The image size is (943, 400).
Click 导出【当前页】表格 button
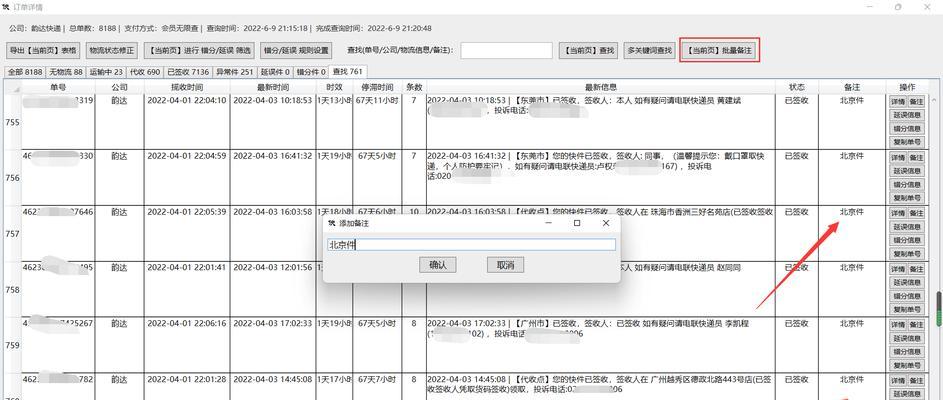click(43, 51)
